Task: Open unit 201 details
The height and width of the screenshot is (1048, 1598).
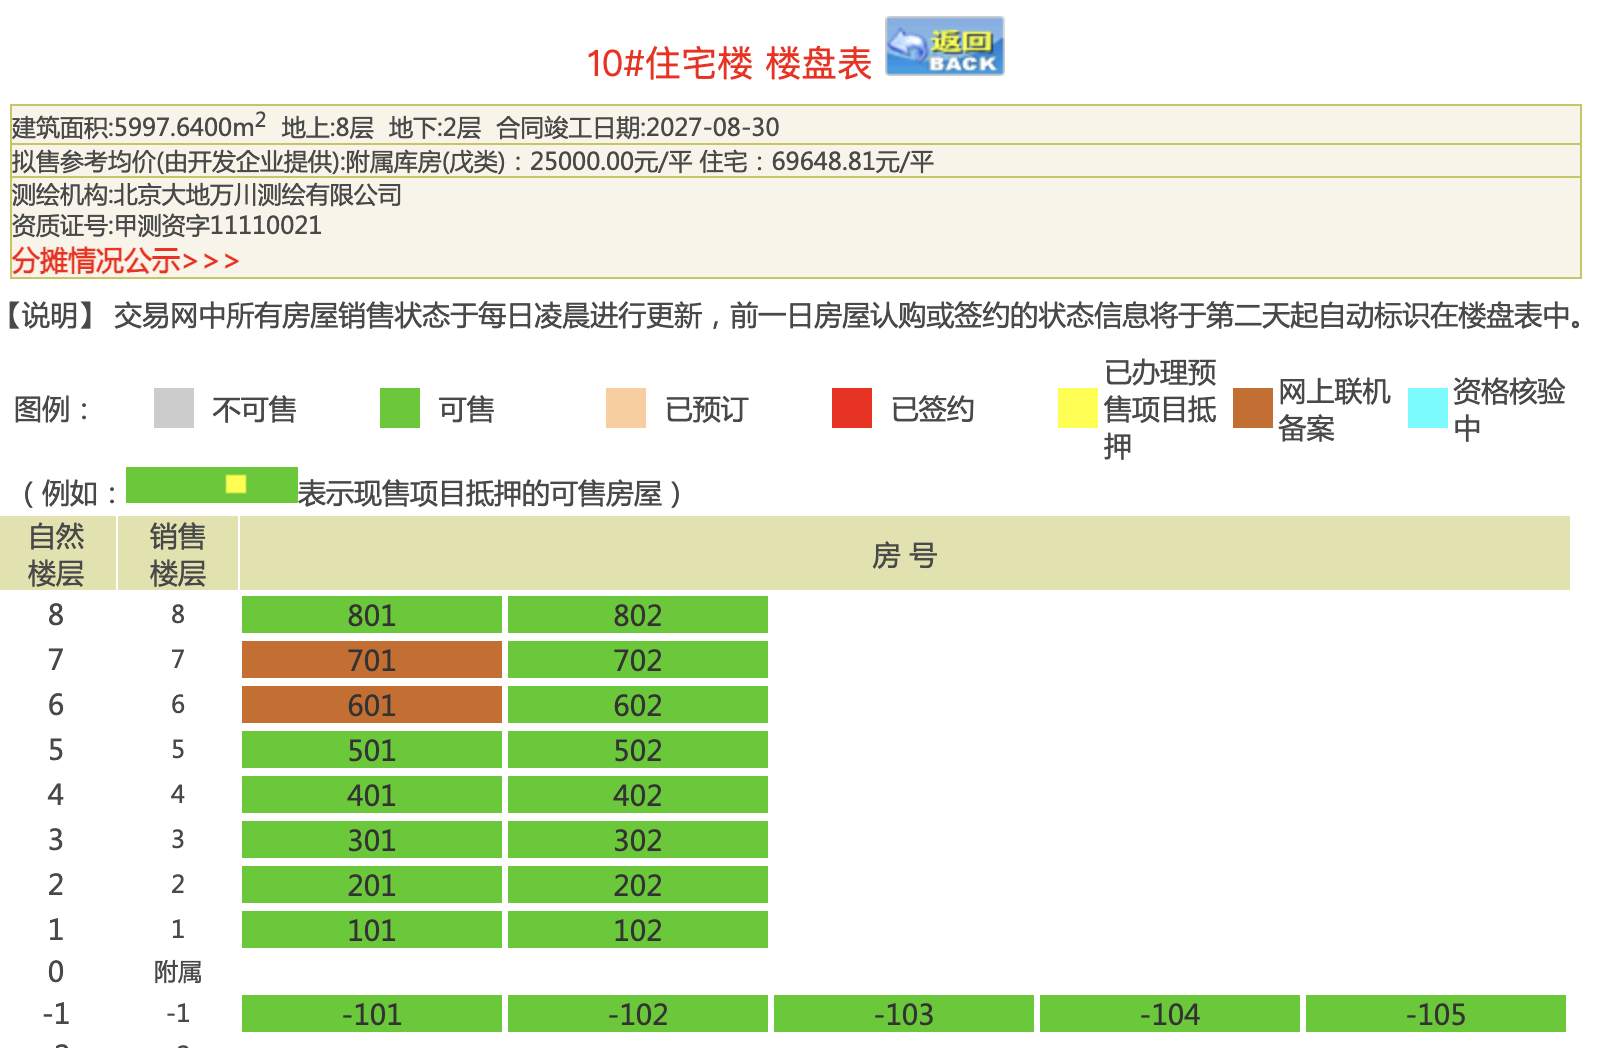Action: point(371,885)
